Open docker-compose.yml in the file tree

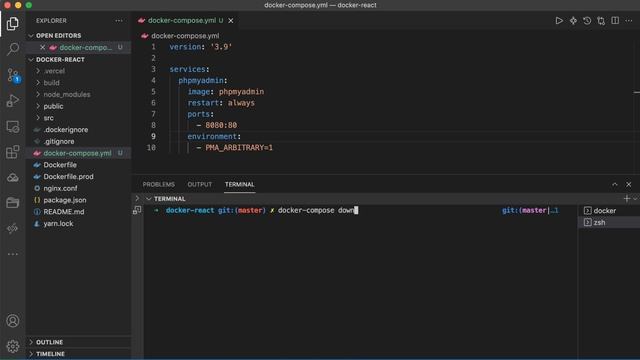tap(77, 153)
